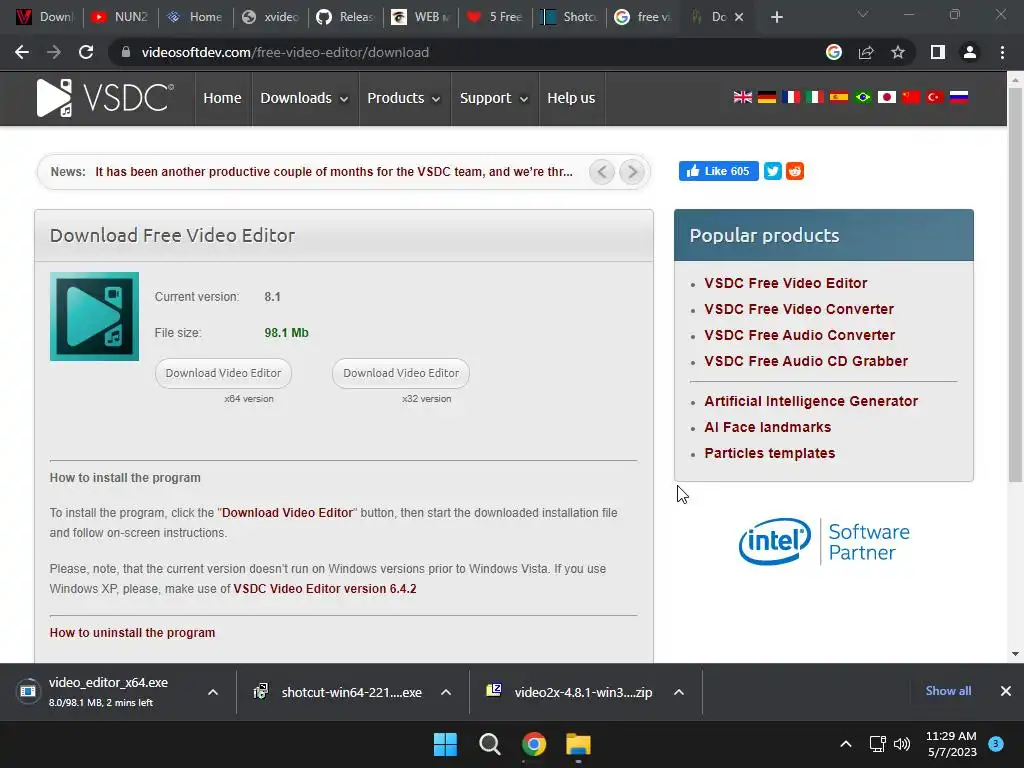Switch language using the Chinese flag
Image resolution: width=1024 pixels, height=768 pixels.
[x=910, y=97]
